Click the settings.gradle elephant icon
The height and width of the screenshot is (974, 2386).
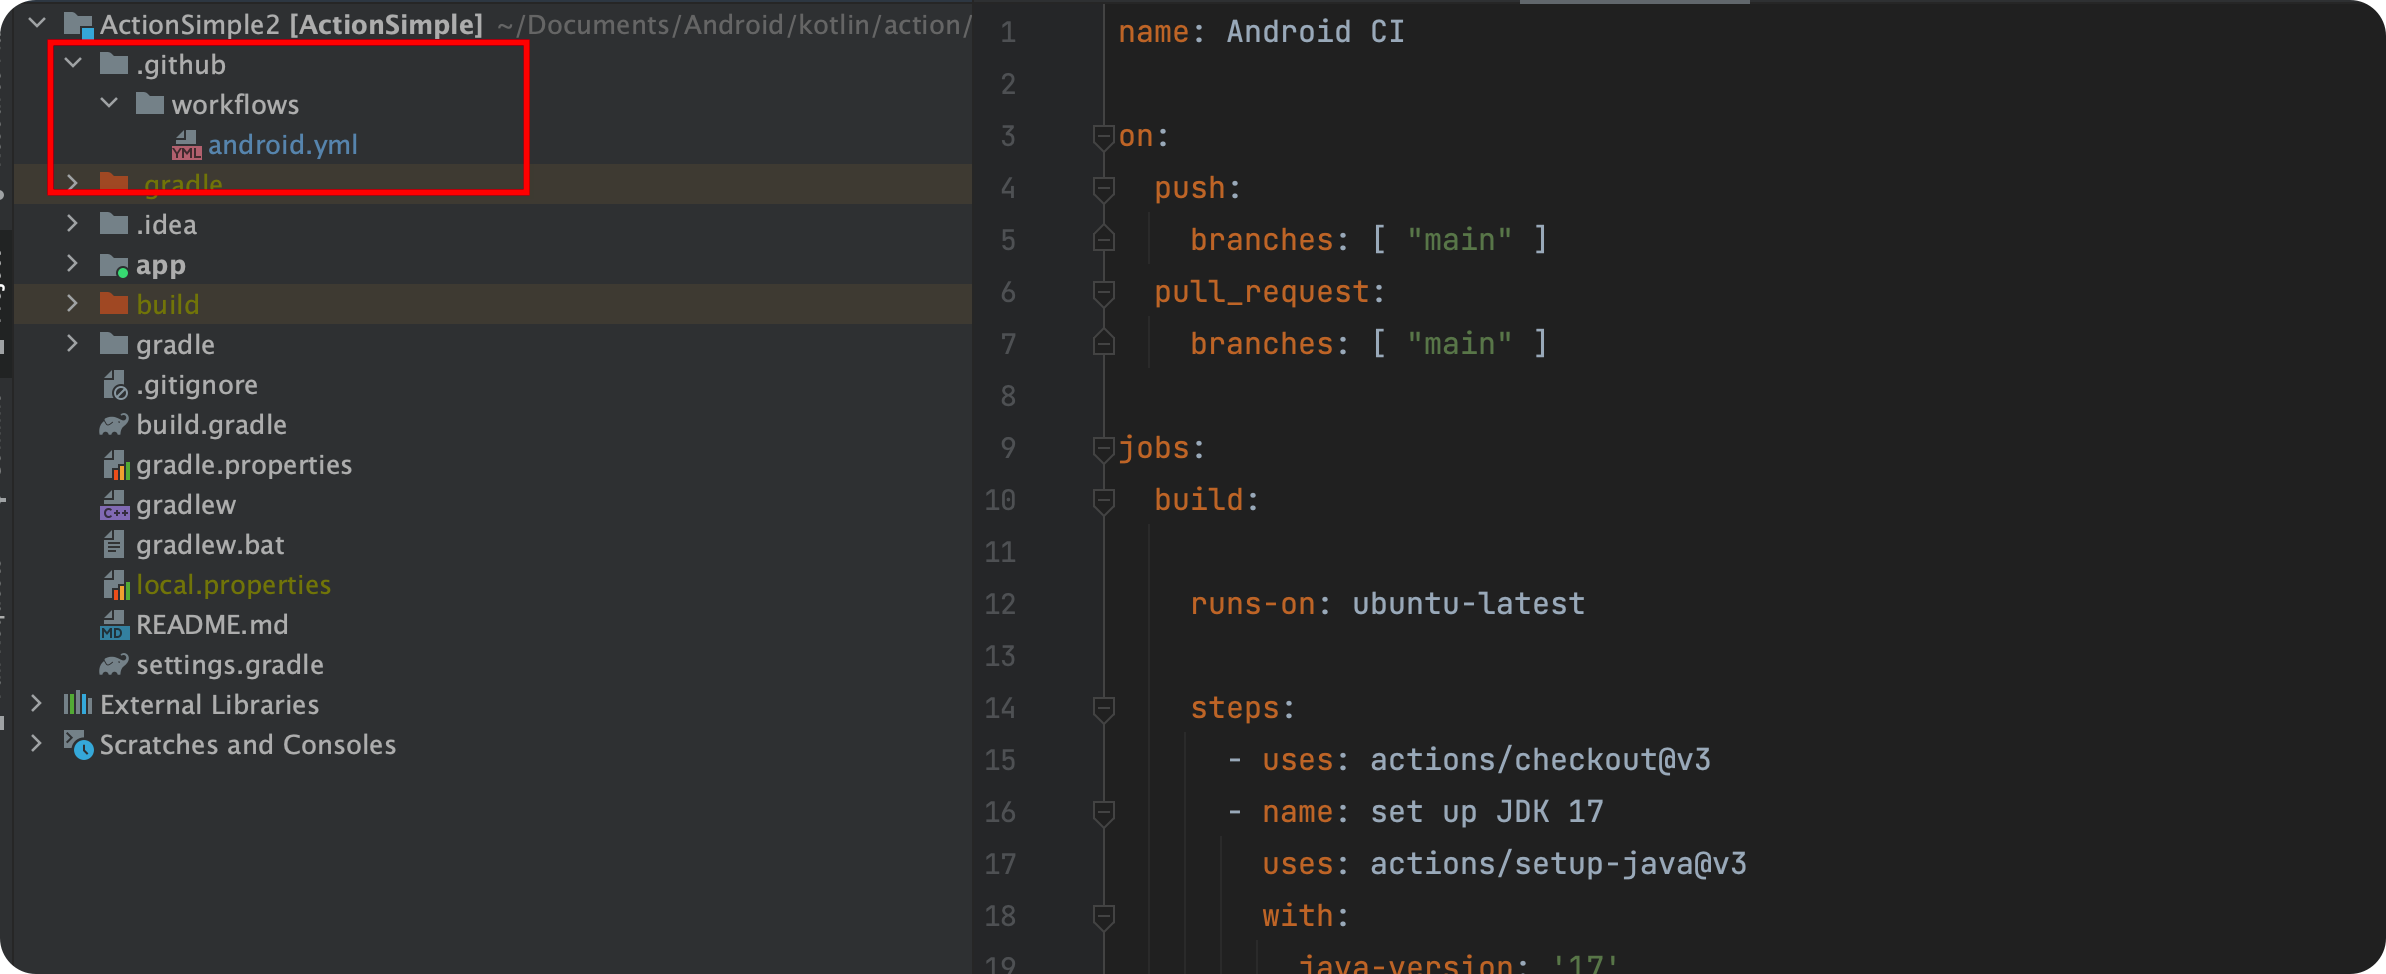coord(114,665)
